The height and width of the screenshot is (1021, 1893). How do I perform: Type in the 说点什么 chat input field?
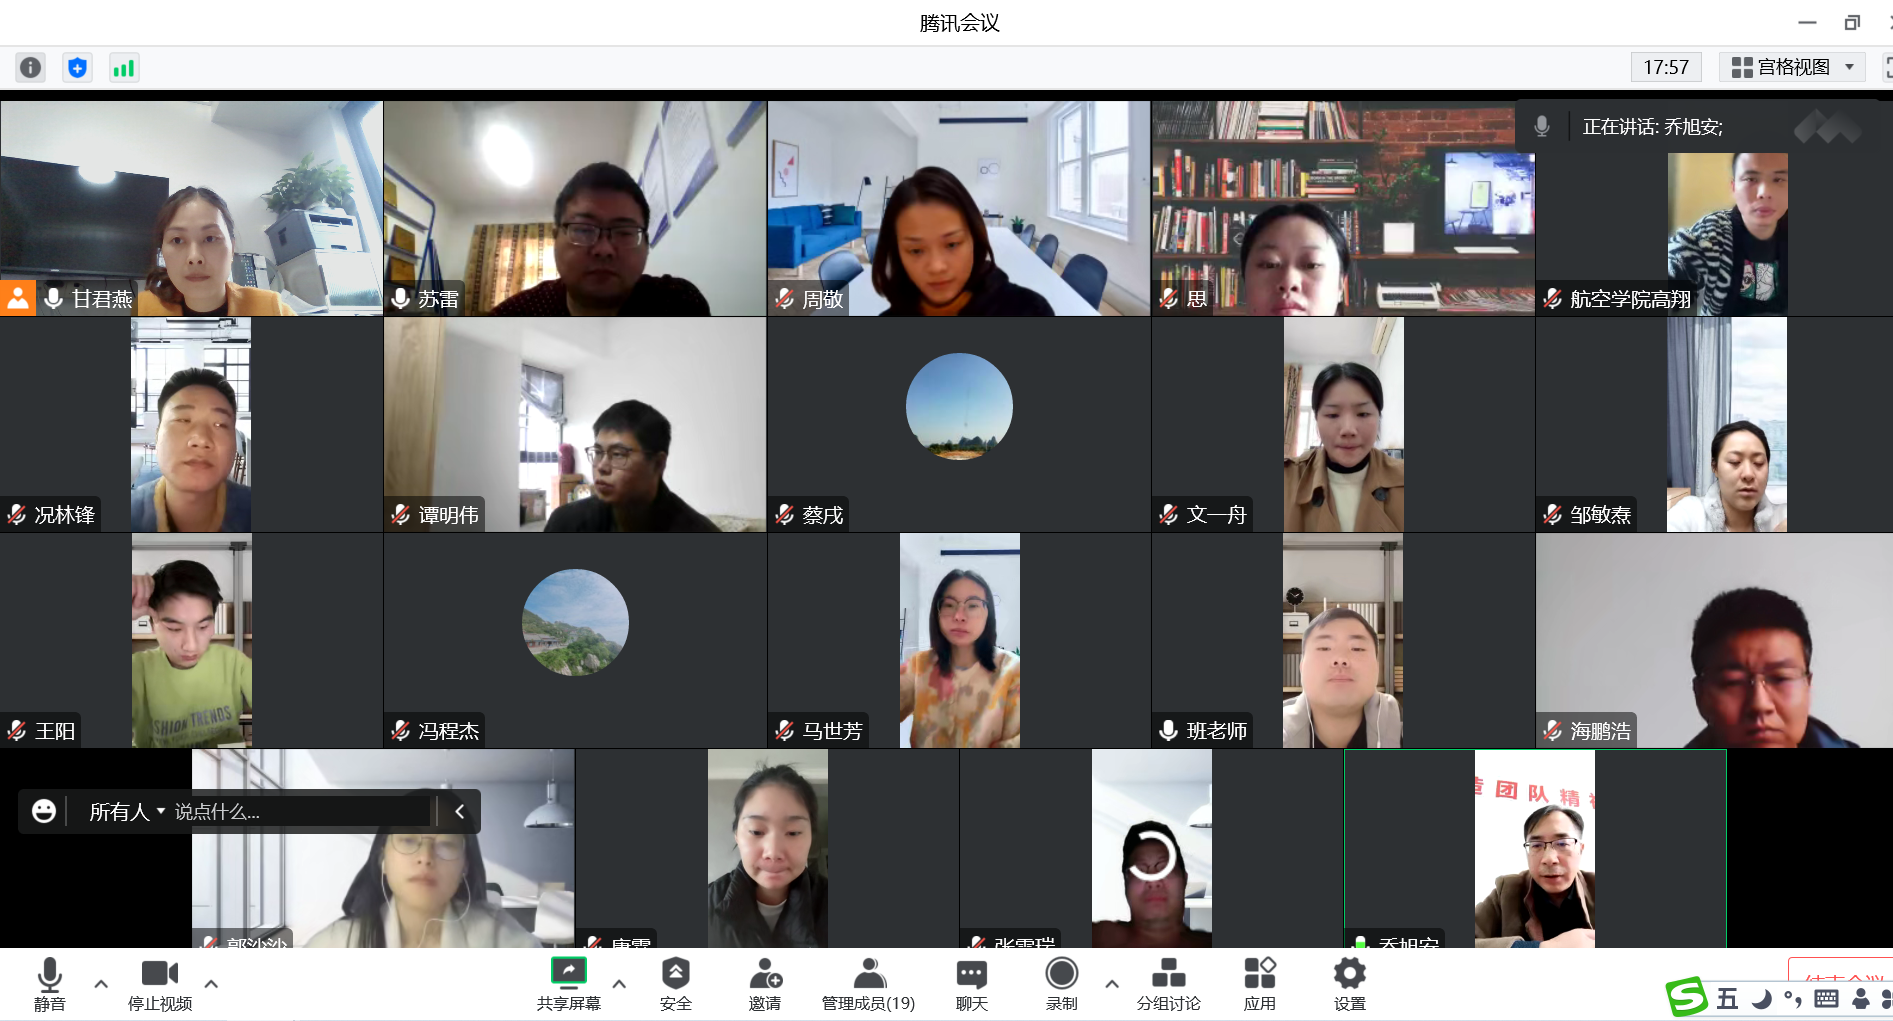point(300,812)
